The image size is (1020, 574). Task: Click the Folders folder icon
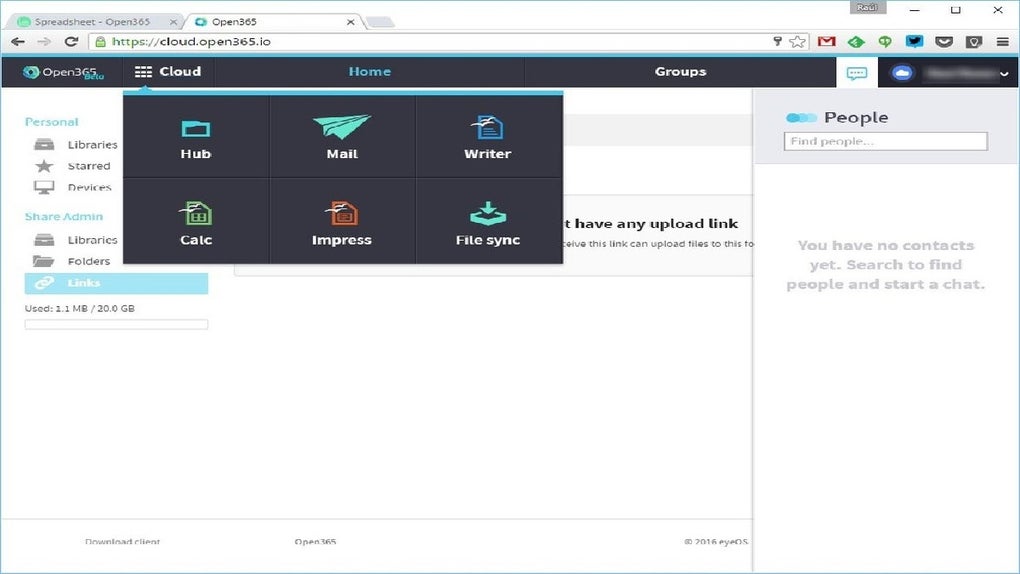44,261
